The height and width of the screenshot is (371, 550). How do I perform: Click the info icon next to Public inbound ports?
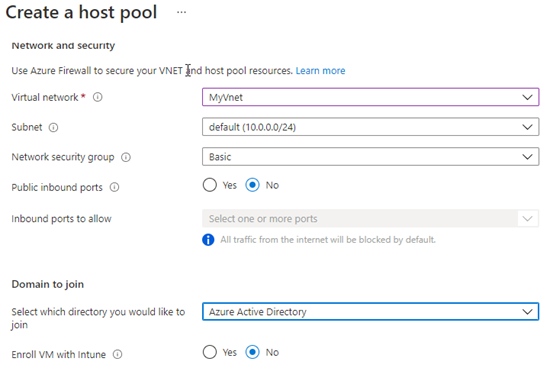pos(114,187)
